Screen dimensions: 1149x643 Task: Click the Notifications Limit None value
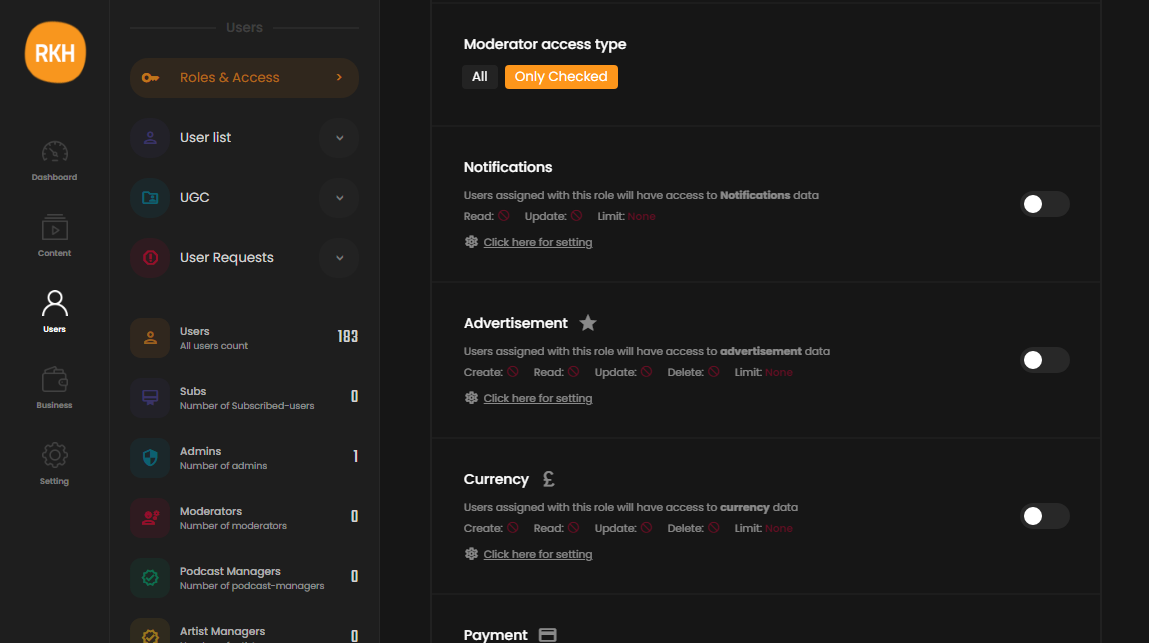pyautogui.click(x=641, y=216)
